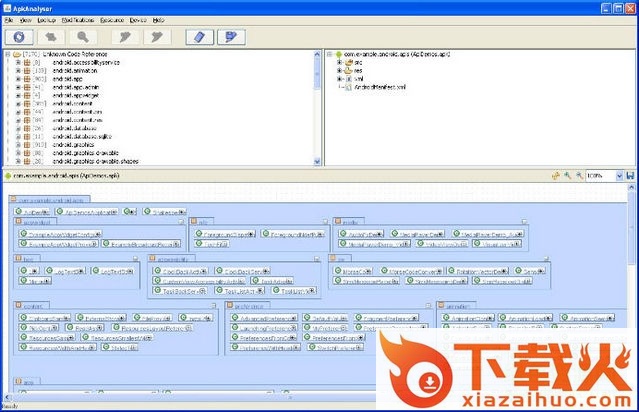Click the magnifier search toolbar button
The image size is (639, 412).
click(83, 37)
